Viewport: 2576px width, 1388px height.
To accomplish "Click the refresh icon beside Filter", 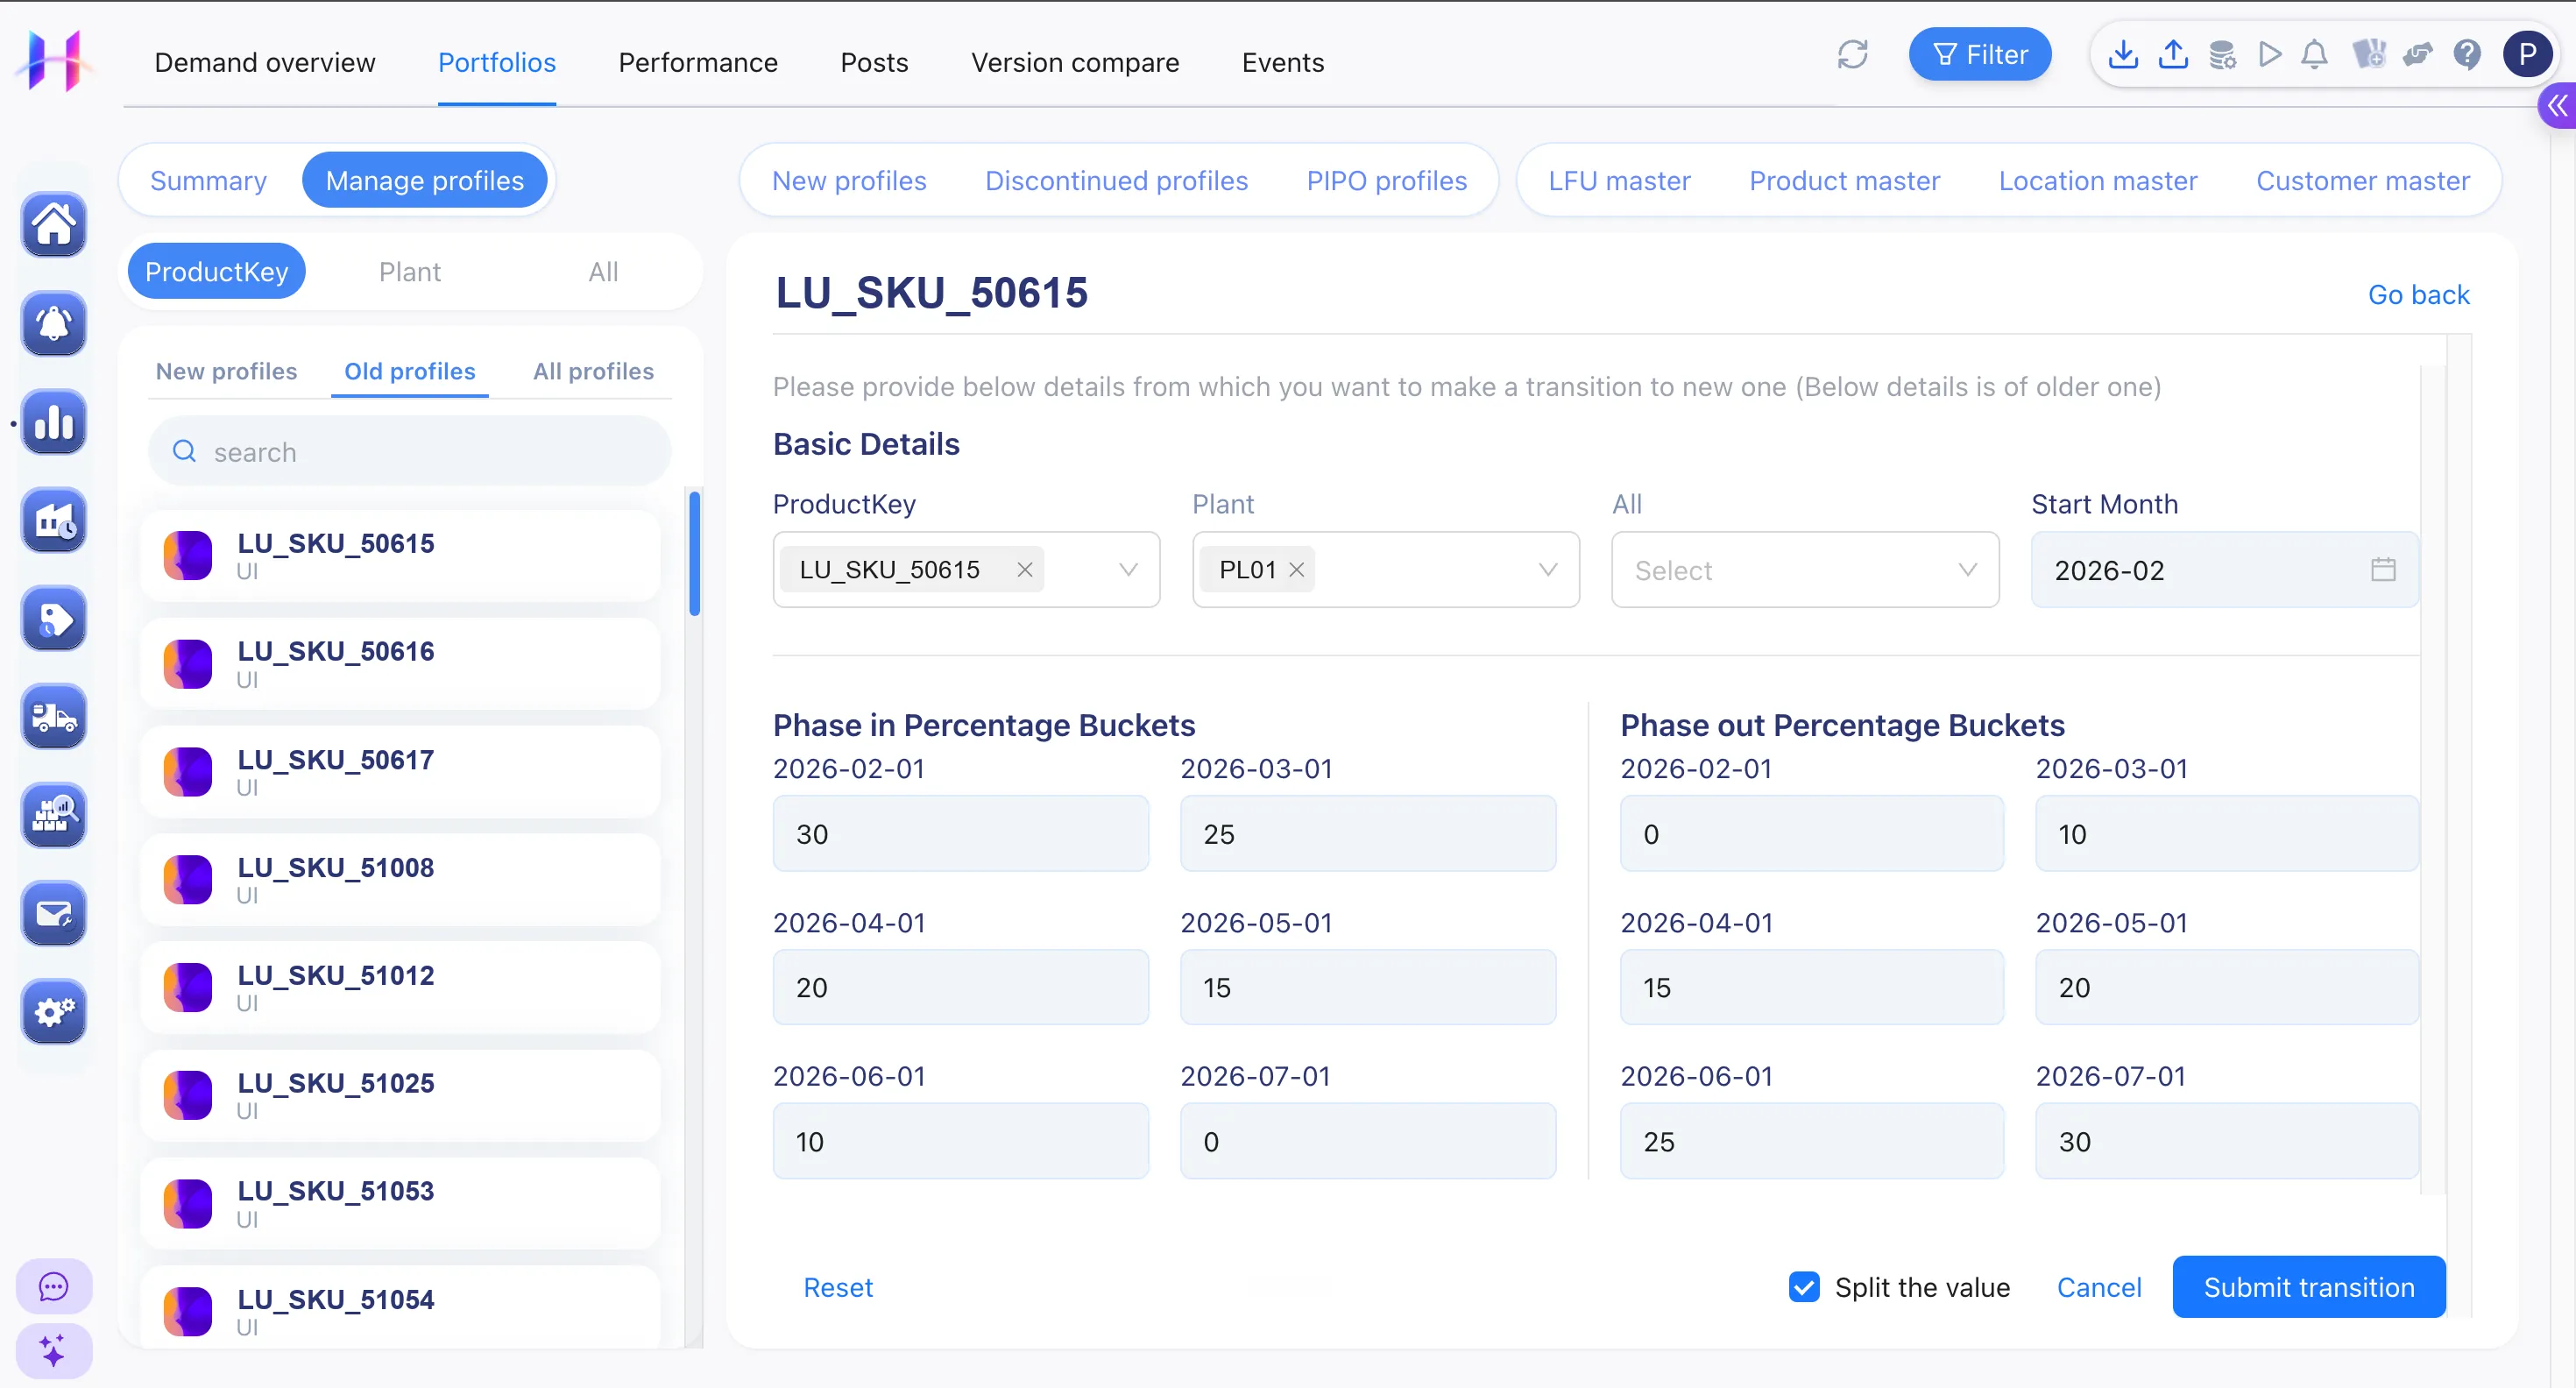I will (1852, 54).
